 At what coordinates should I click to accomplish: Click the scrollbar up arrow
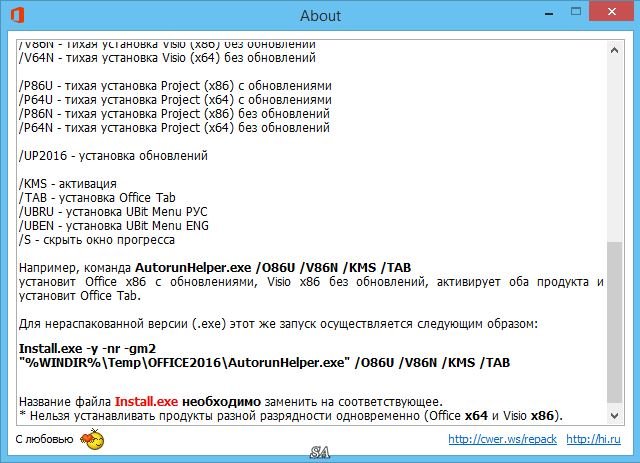point(614,51)
